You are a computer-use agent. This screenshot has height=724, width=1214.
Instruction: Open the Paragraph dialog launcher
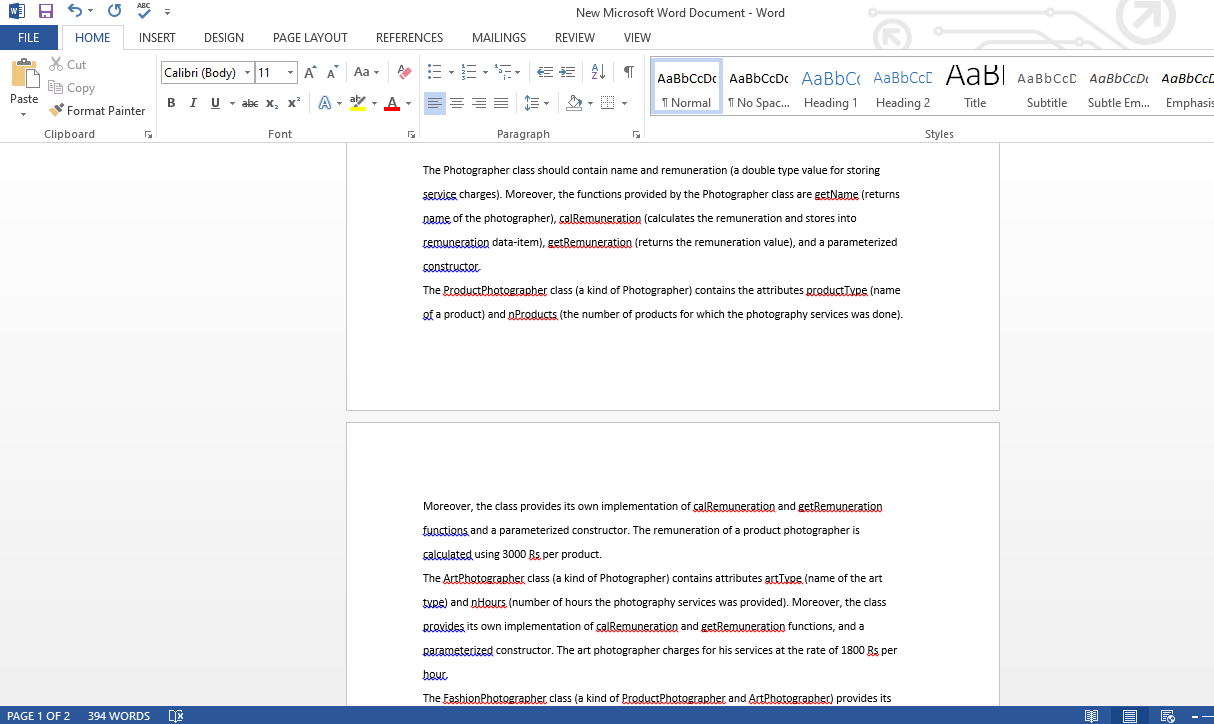pos(637,134)
